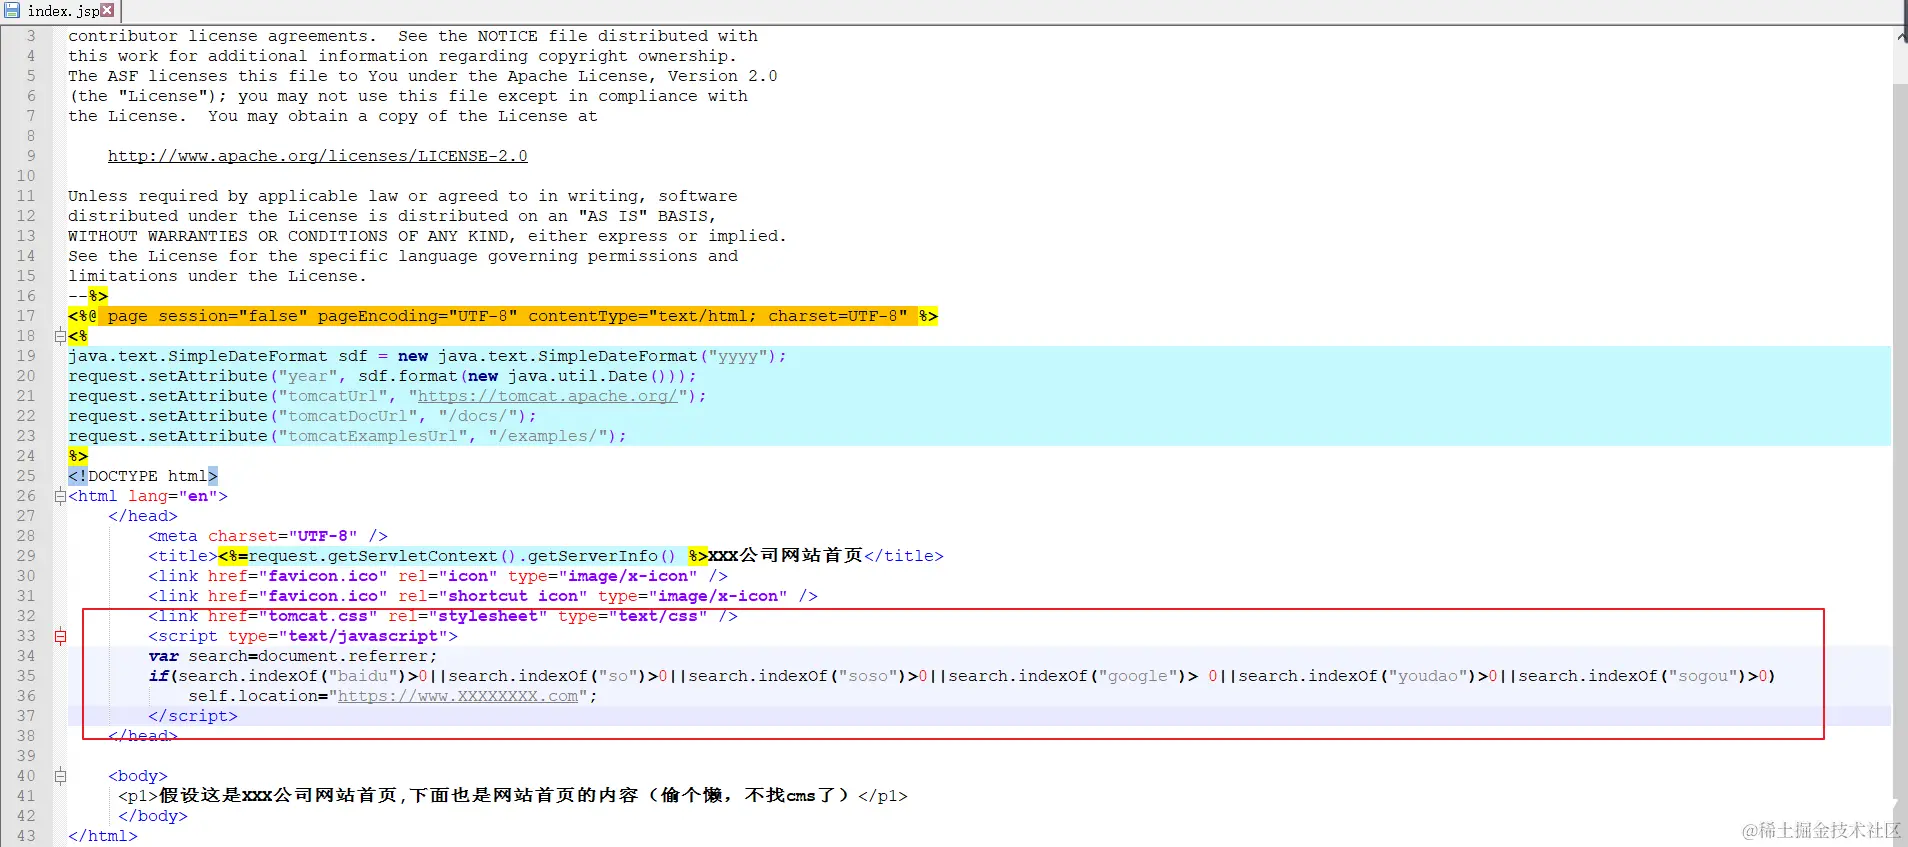Select line number 29 in the margin
This screenshot has height=847, width=1908.
pos(26,556)
